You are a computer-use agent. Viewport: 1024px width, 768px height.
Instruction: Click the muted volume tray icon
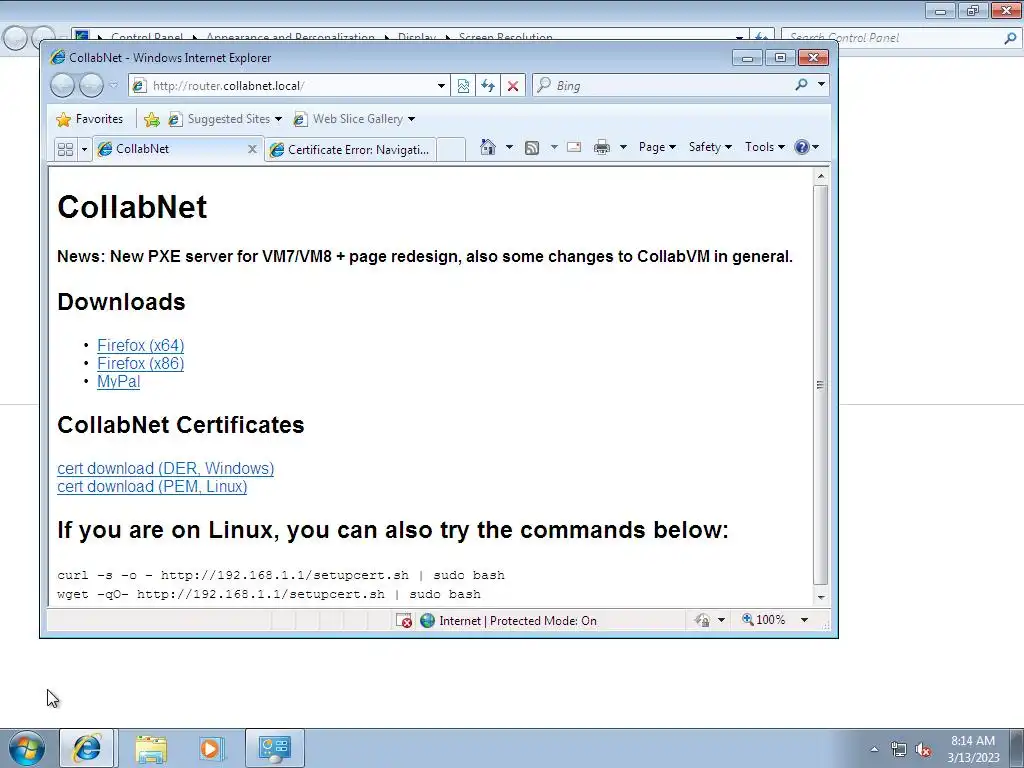pos(923,750)
